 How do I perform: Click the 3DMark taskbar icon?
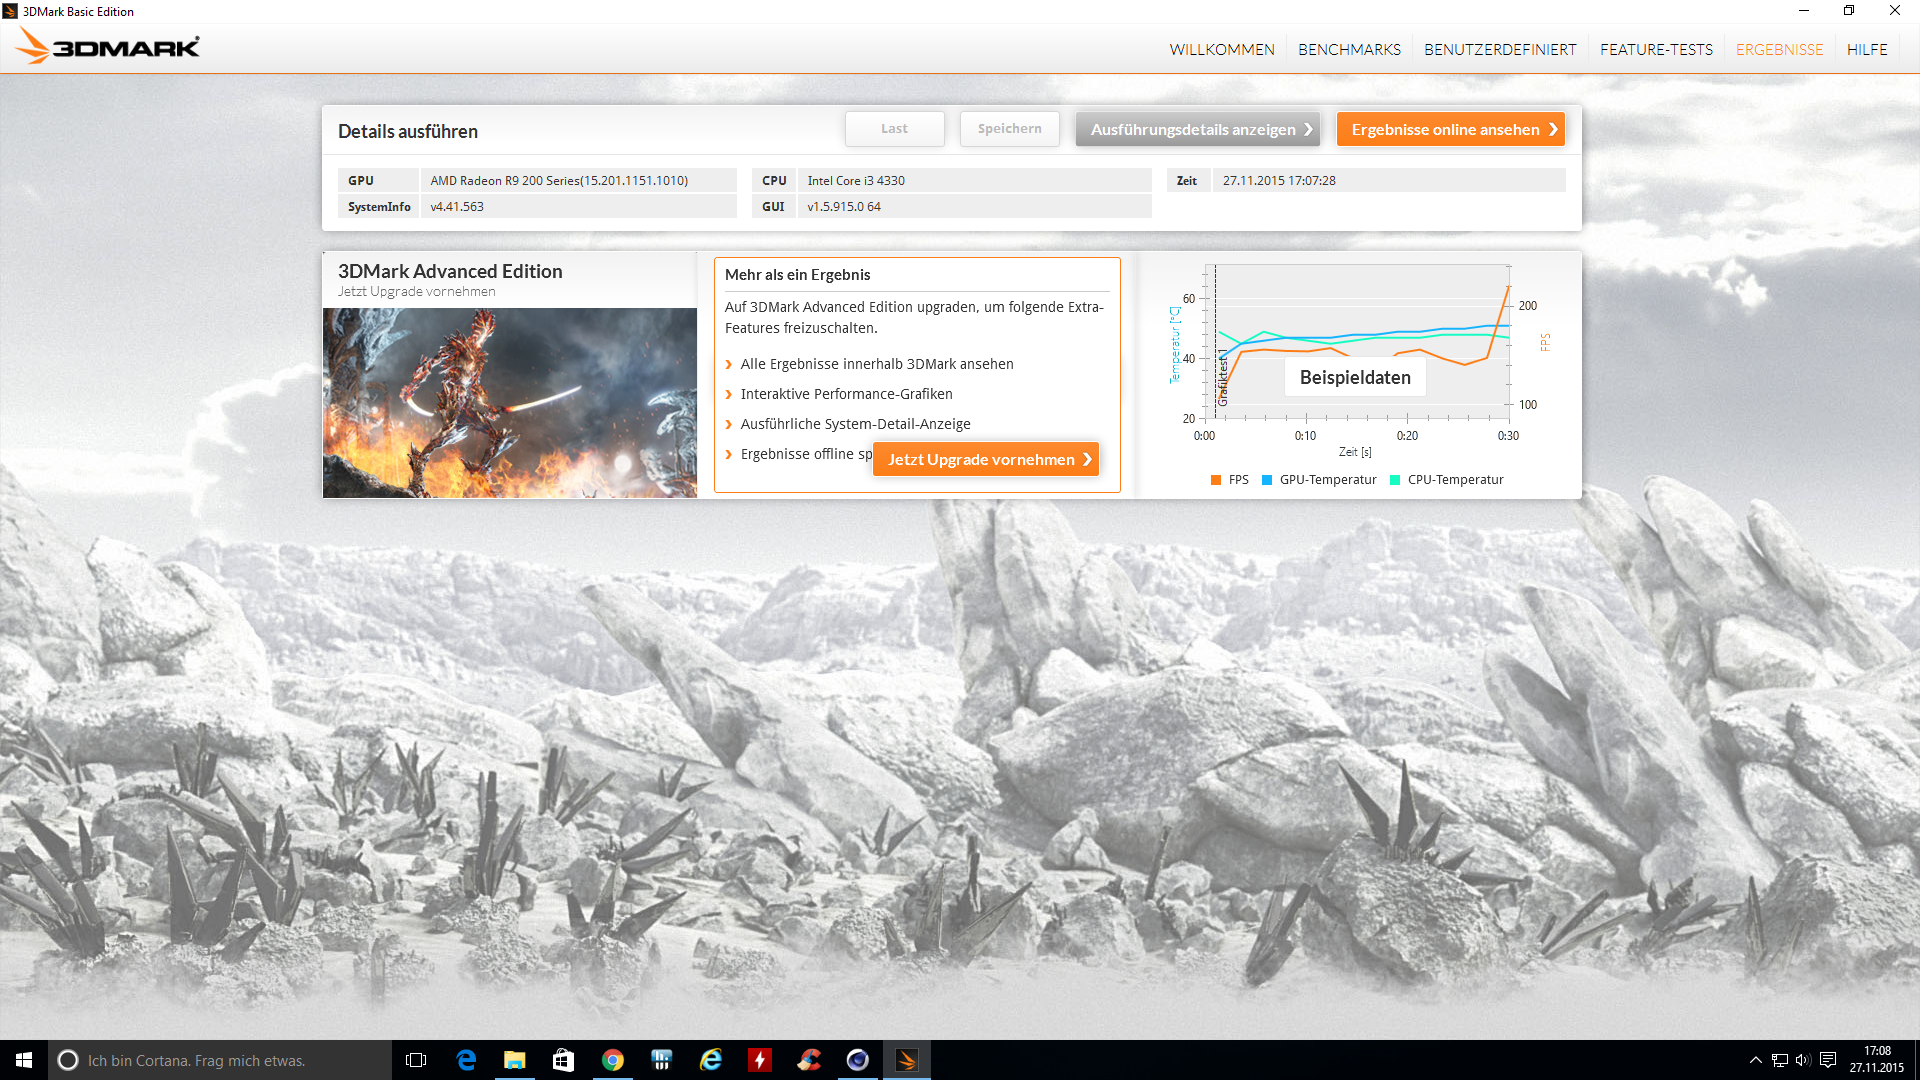point(907,1060)
